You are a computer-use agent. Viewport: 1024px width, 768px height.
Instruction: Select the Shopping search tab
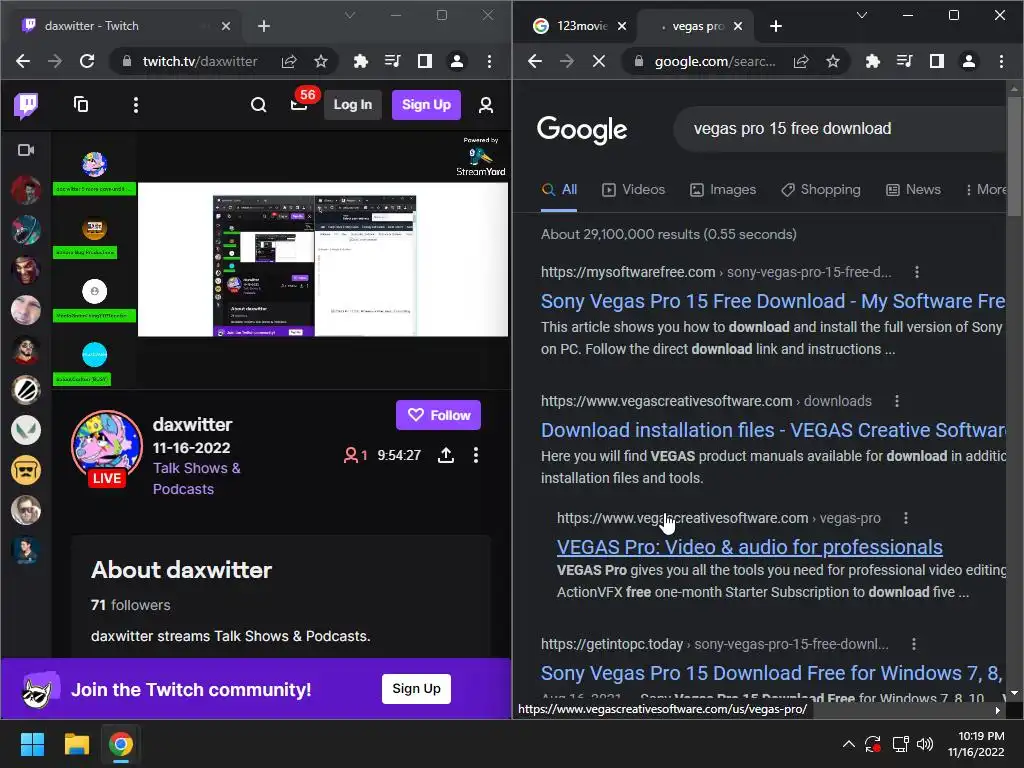coord(821,190)
